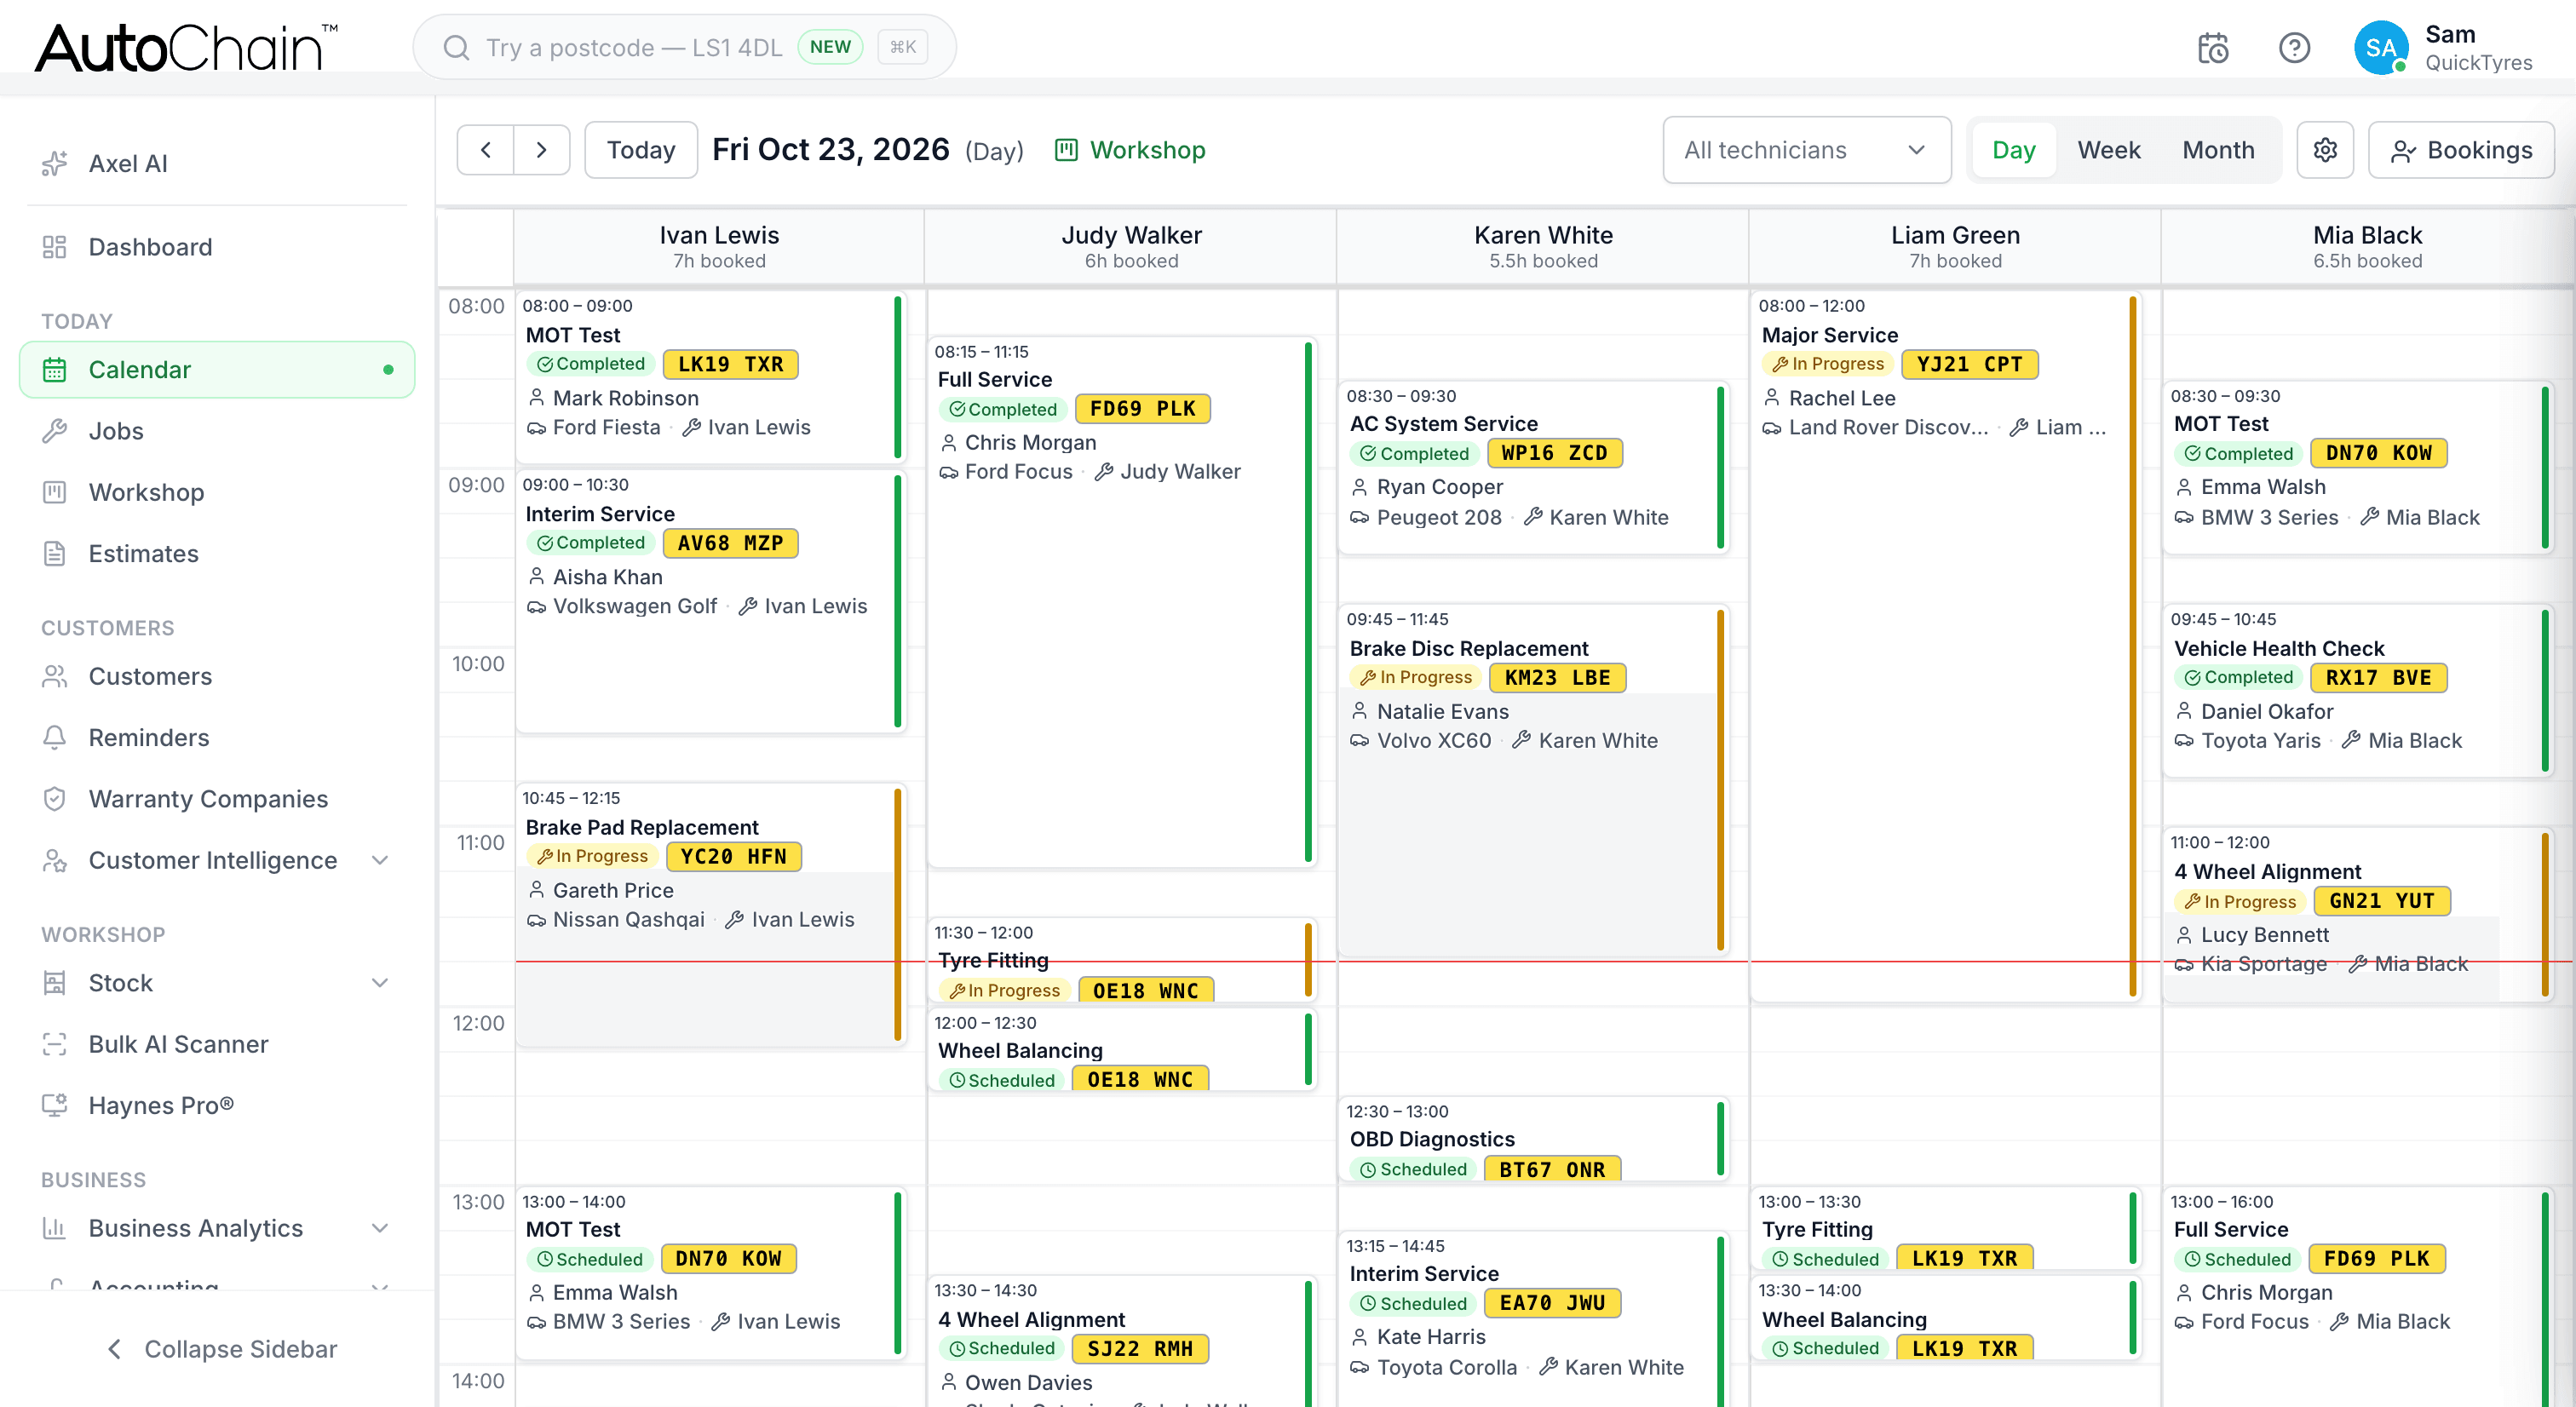Click the search magnifier icon
The image size is (2576, 1407).
point(456,47)
